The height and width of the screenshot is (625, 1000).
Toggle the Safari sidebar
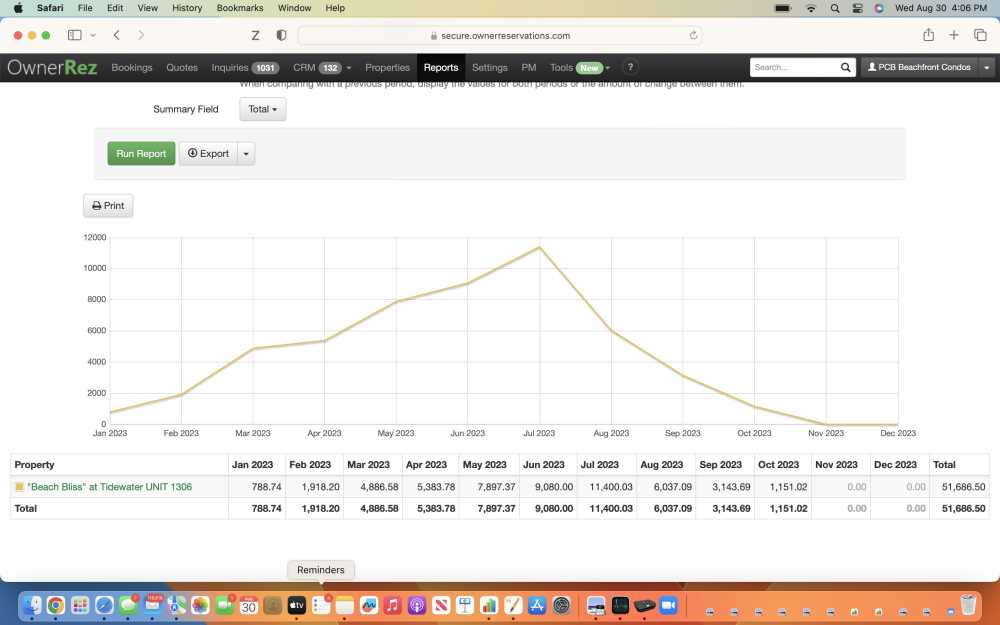pyautogui.click(x=74, y=35)
